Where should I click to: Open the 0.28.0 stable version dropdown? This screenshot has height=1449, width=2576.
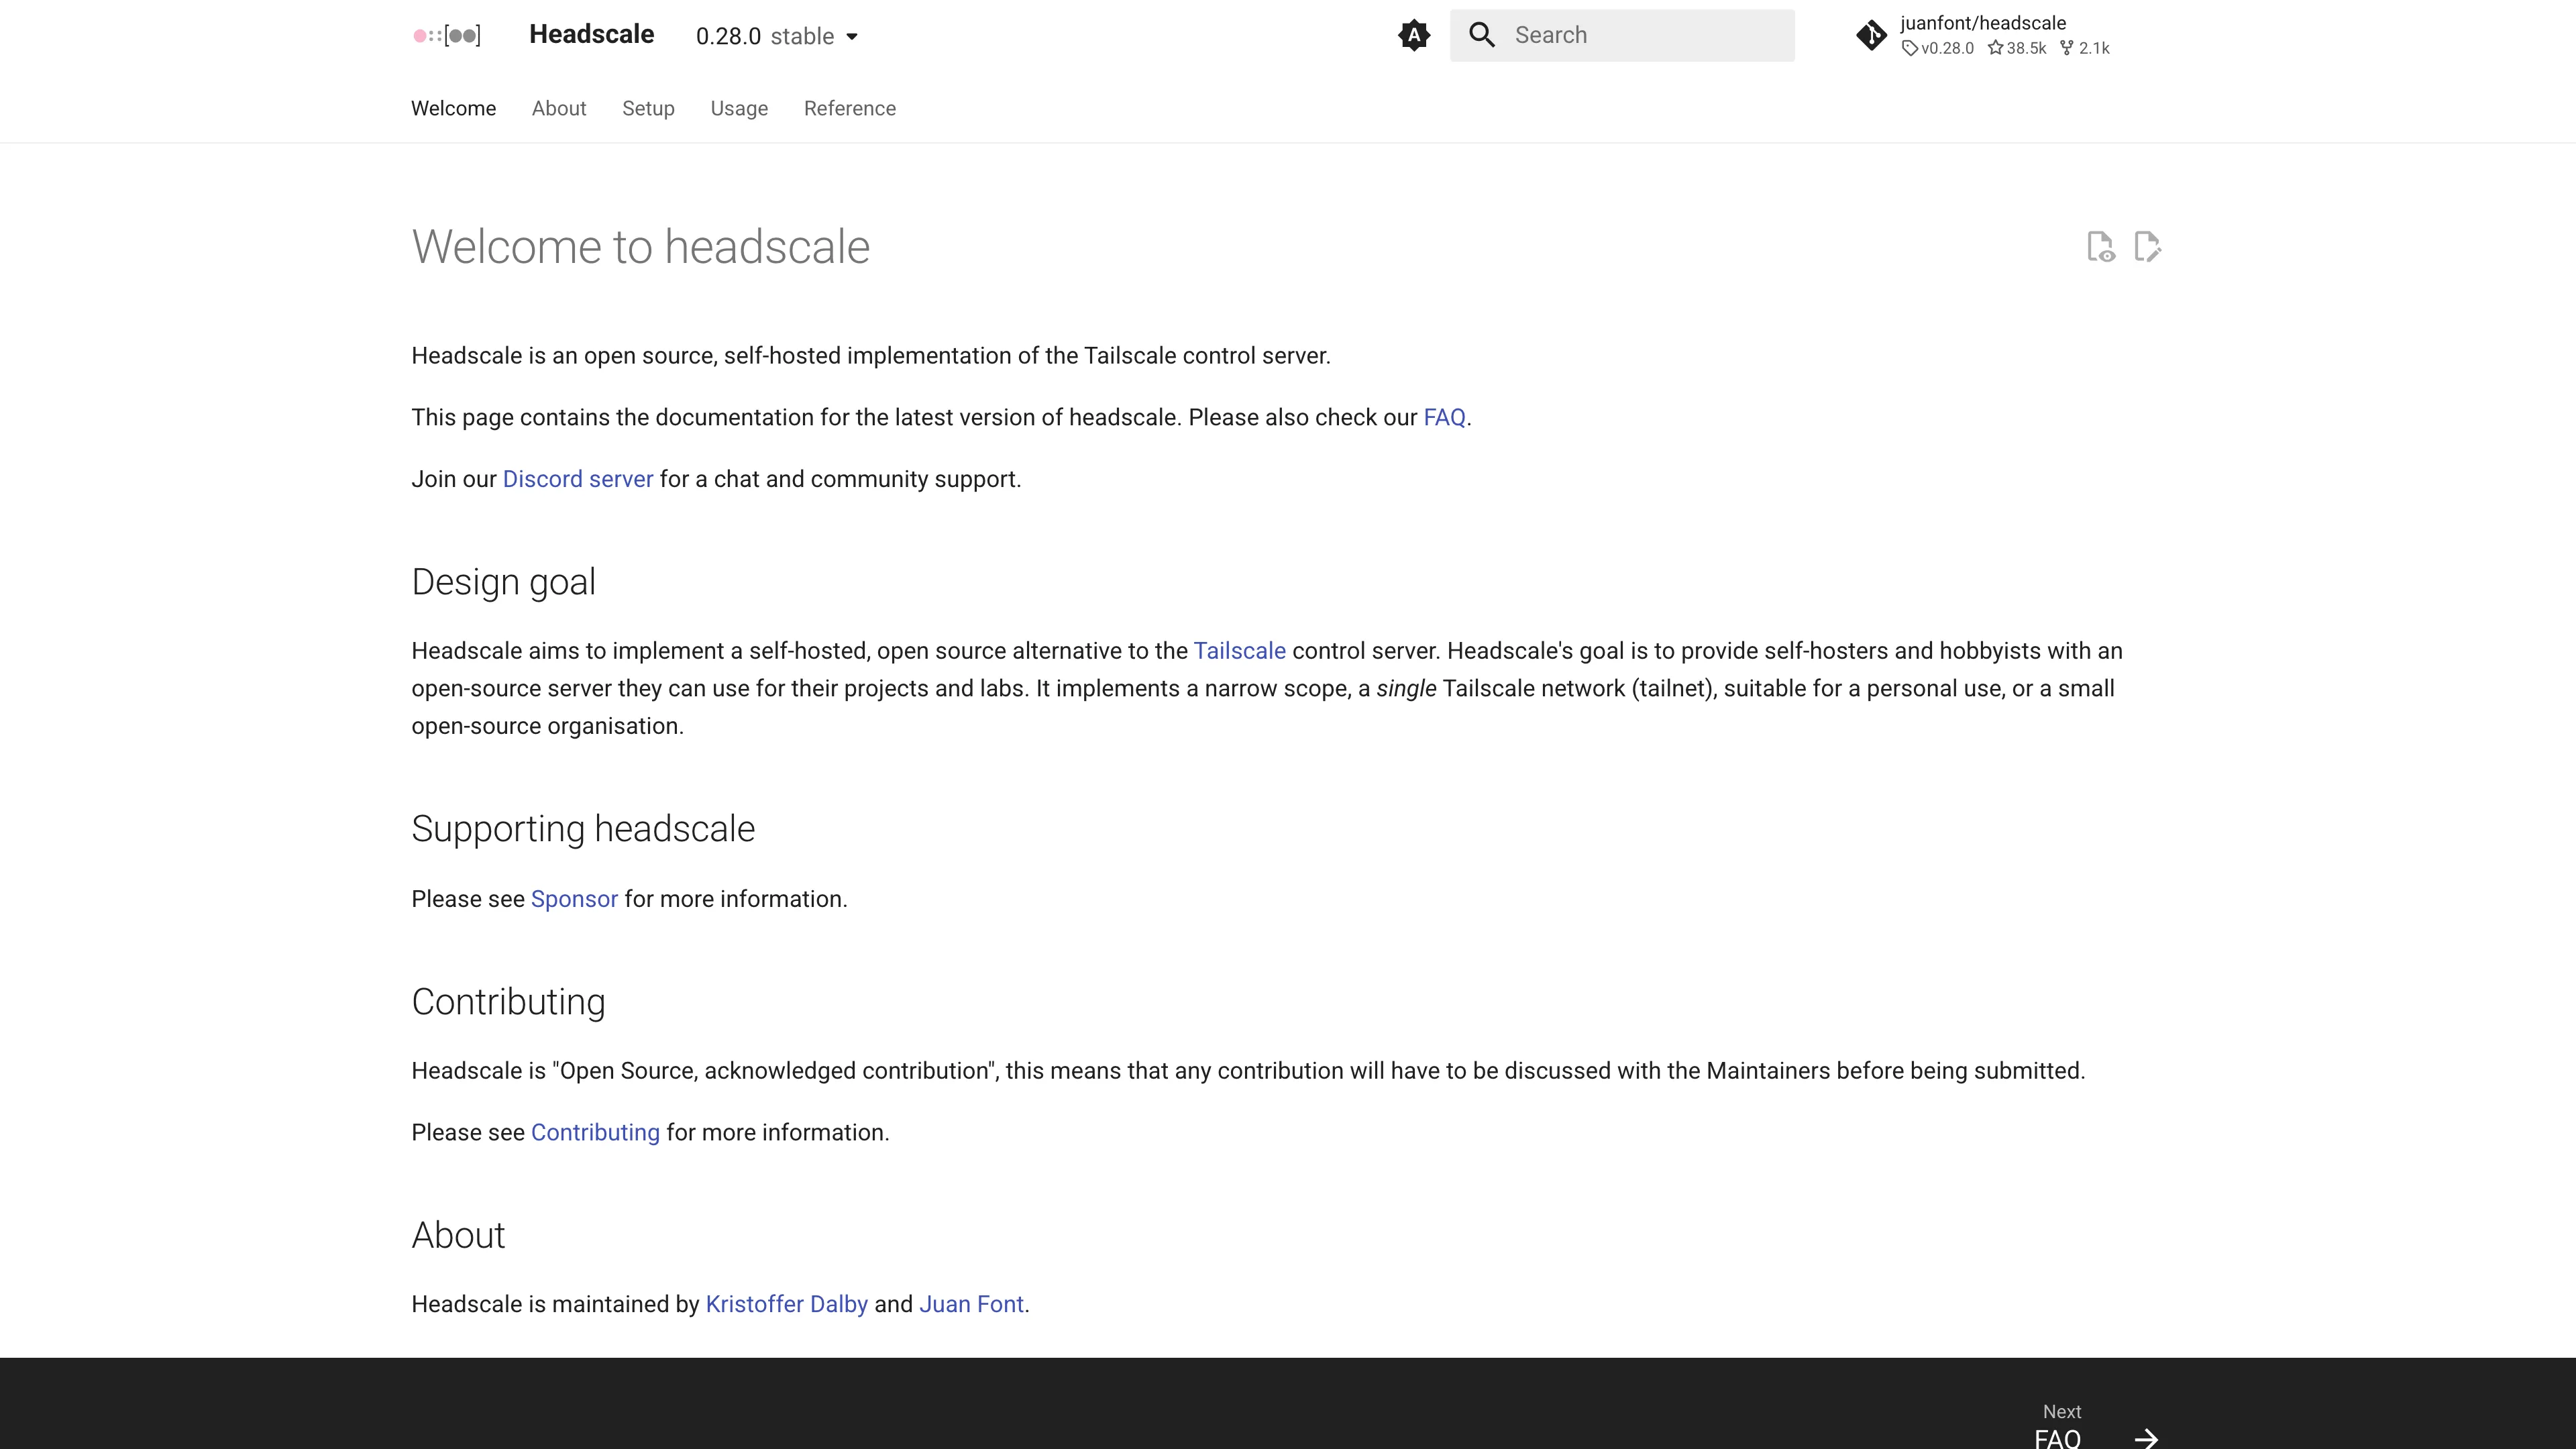coord(777,36)
